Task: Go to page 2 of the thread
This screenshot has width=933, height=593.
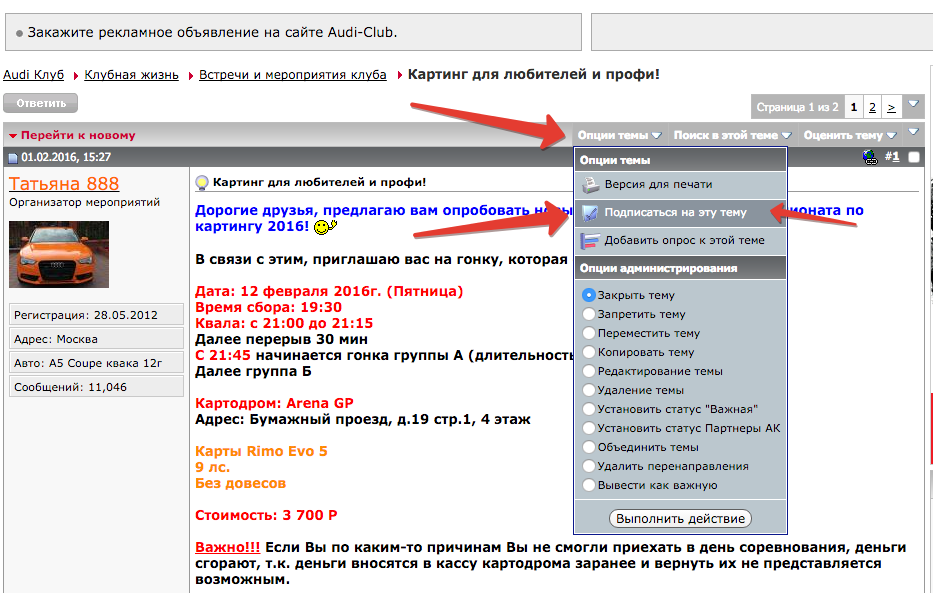Action: [872, 107]
